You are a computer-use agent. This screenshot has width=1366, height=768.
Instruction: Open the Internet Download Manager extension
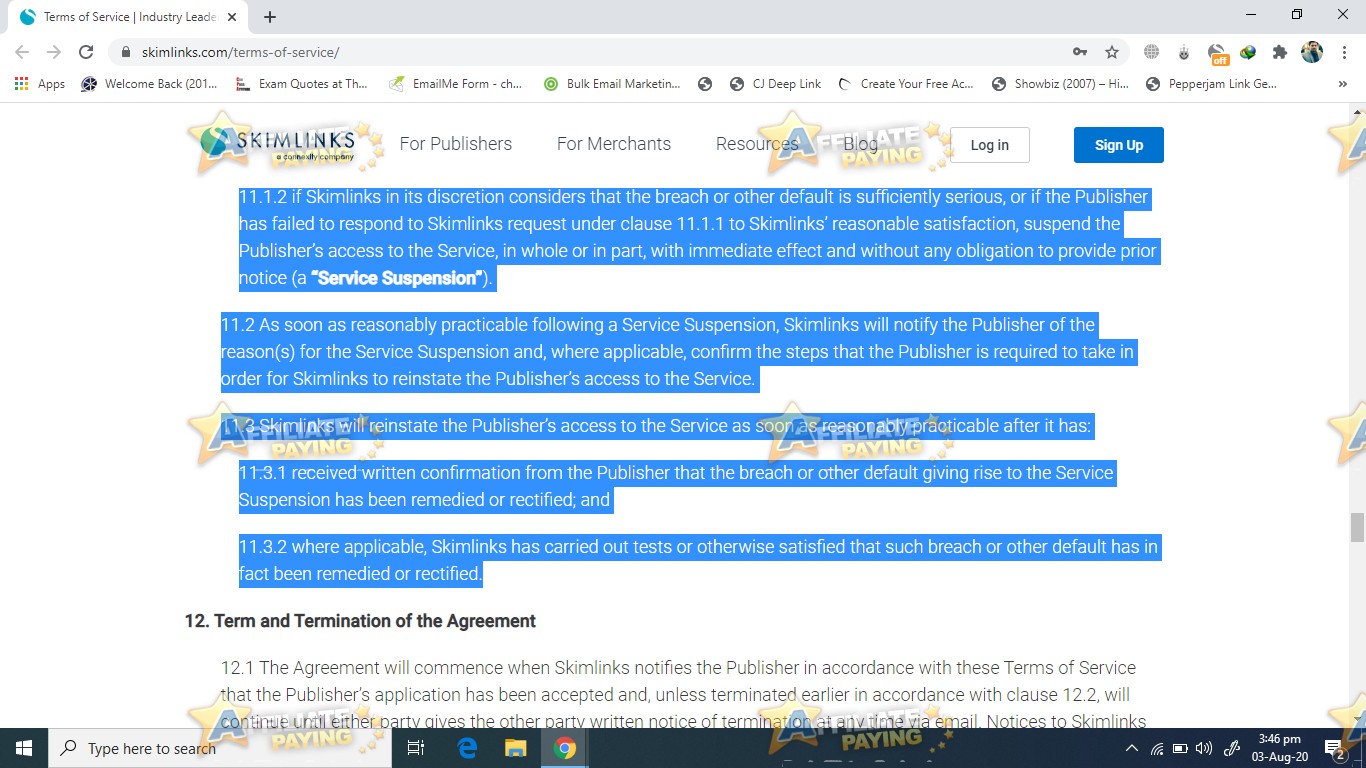[1248, 52]
